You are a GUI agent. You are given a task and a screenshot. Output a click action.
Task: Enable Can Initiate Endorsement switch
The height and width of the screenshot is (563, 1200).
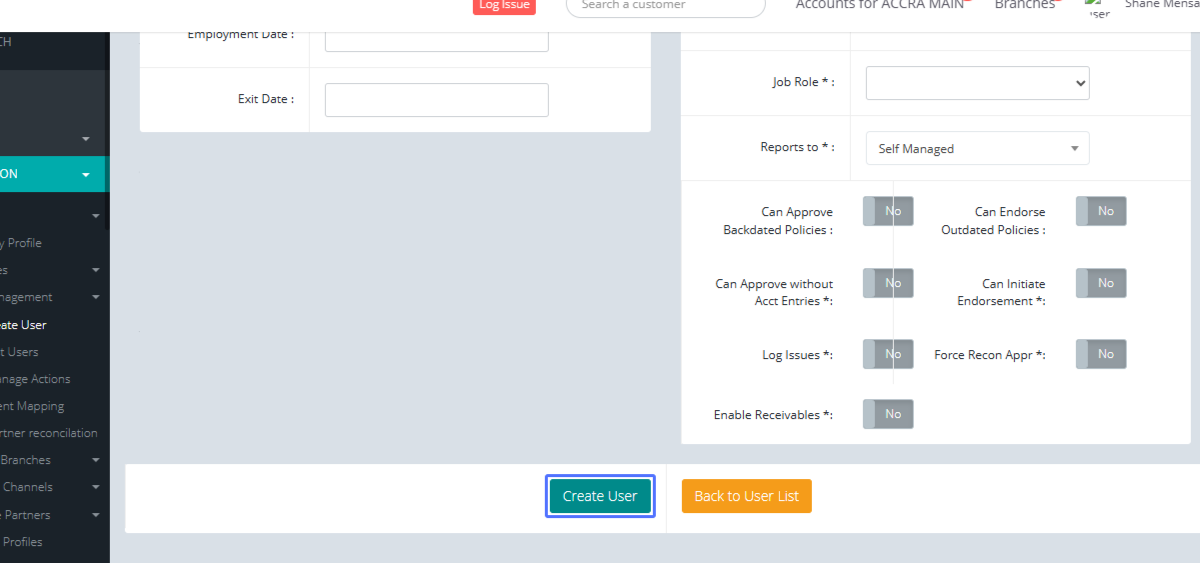click(1101, 283)
